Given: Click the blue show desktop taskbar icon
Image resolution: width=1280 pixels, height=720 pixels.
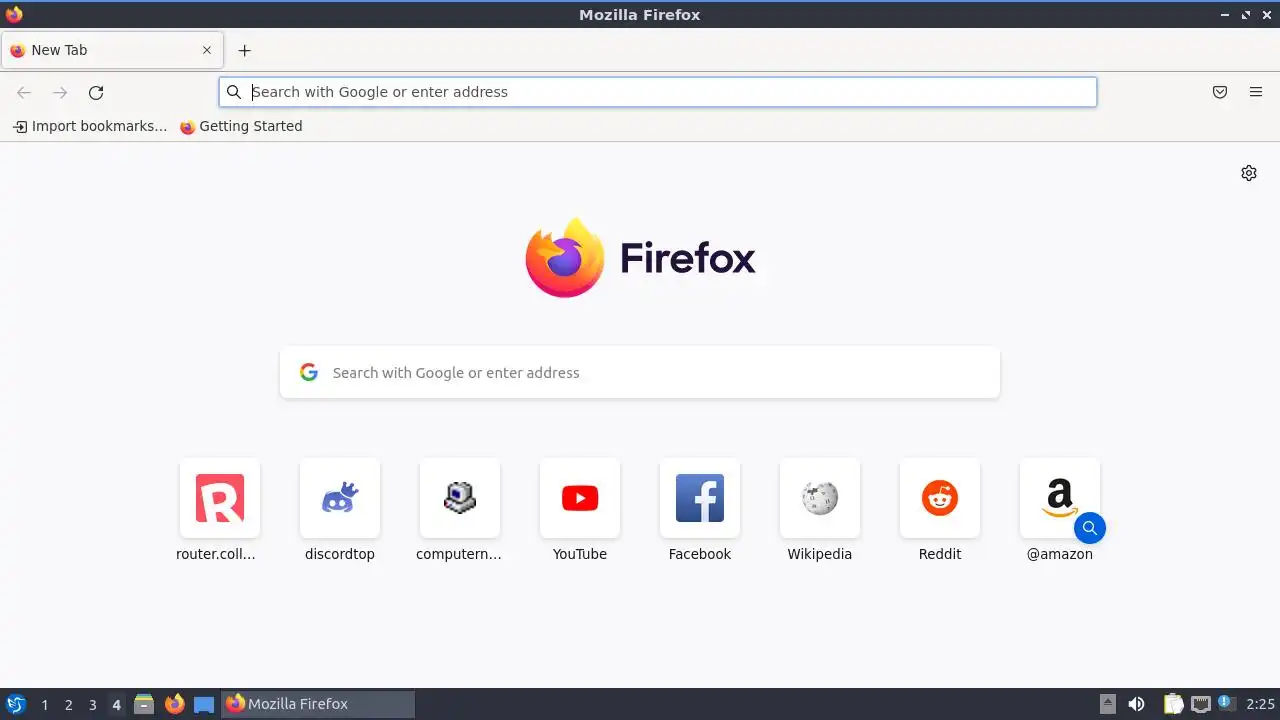Looking at the screenshot, I should [204, 704].
